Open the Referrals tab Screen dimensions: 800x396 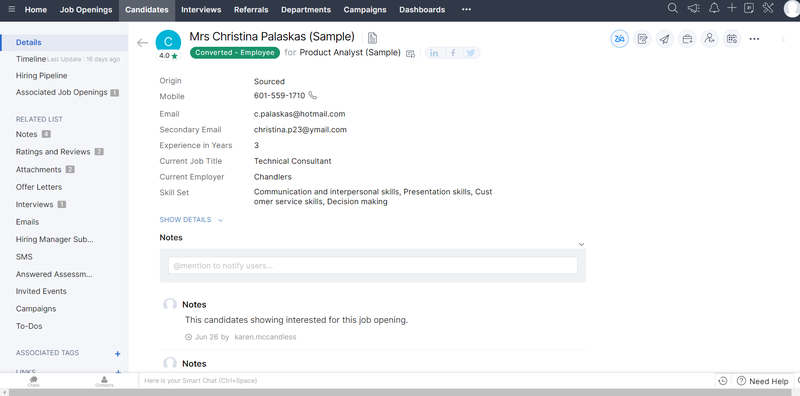point(251,10)
